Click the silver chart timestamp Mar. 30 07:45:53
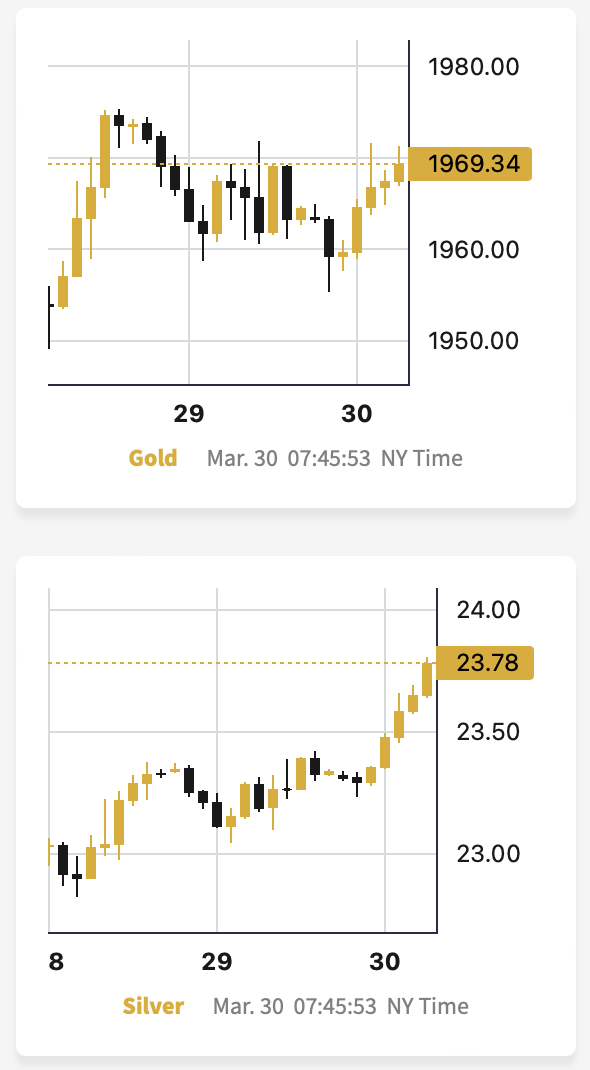The image size is (590, 1070). 295,1006
